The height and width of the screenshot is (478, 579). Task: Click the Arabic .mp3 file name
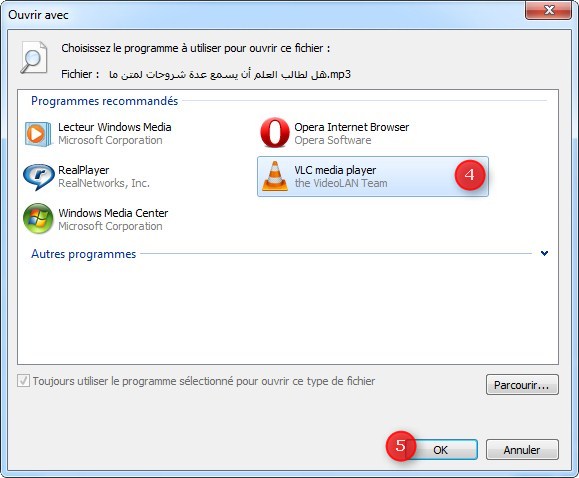click(230, 74)
